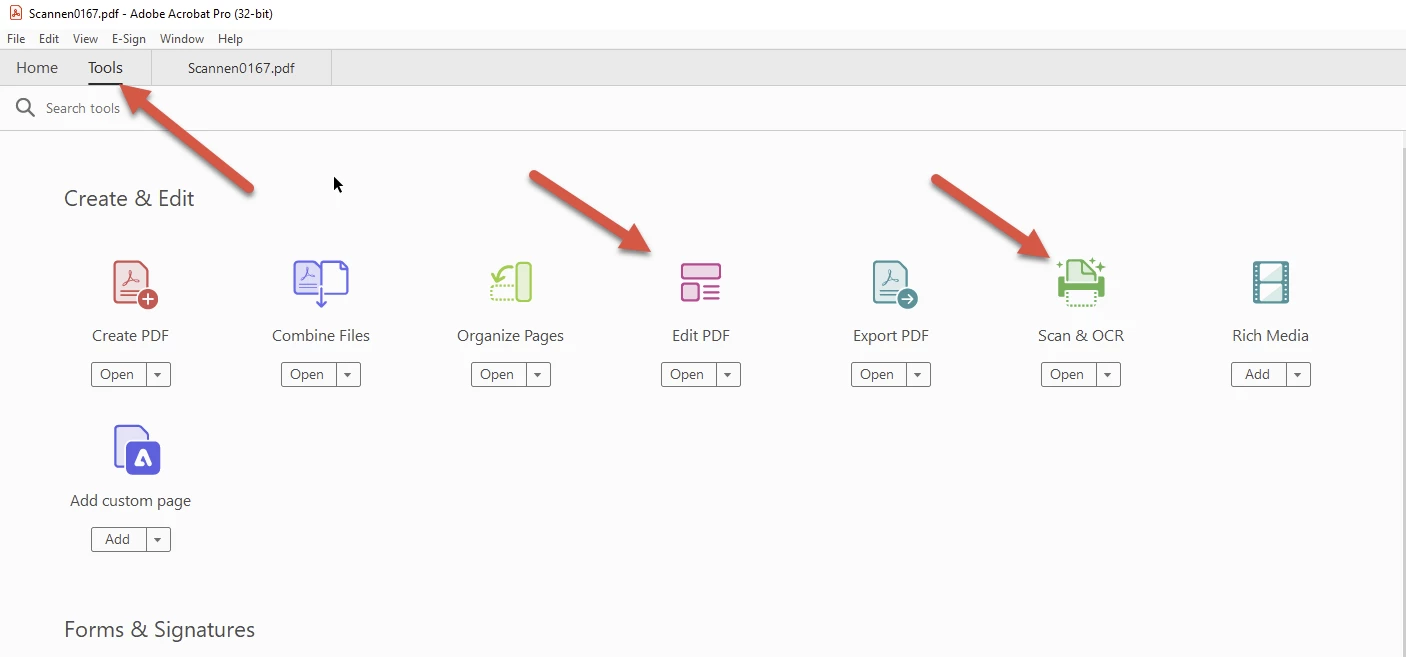Open the Edit PDF tool
Viewport: 1406px width, 657px height.
688,374
